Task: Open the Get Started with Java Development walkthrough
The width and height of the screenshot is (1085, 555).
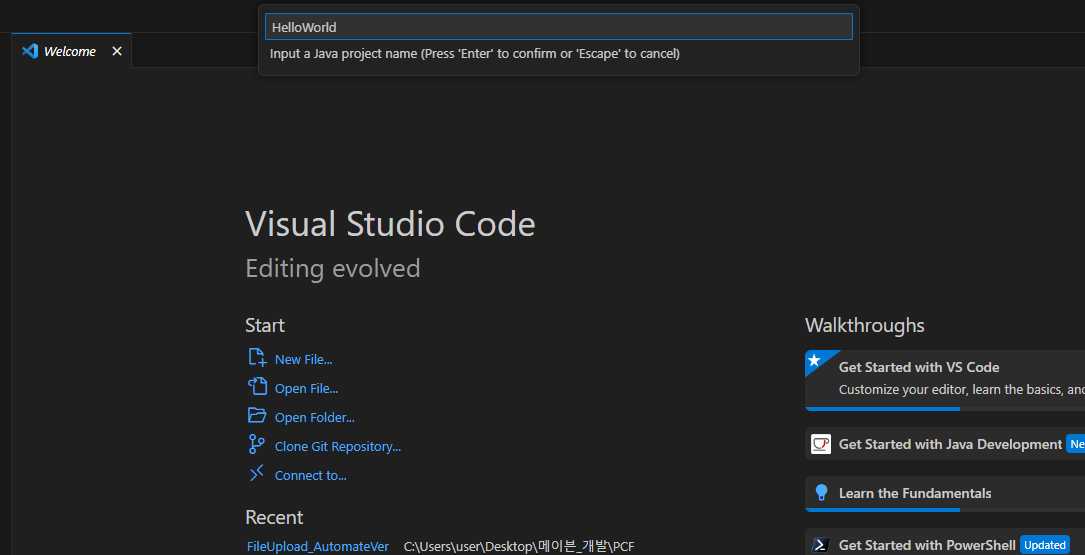Action: (x=945, y=444)
